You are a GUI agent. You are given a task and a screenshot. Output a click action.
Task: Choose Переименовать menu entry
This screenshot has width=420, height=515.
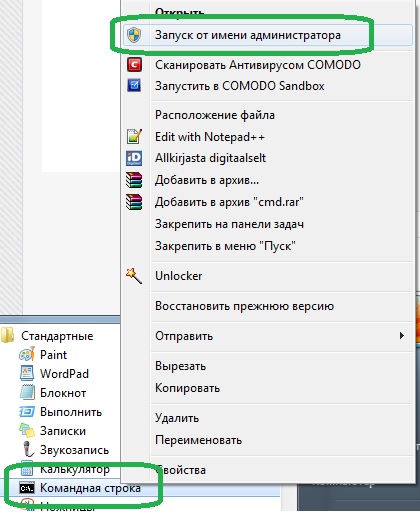click(x=199, y=440)
